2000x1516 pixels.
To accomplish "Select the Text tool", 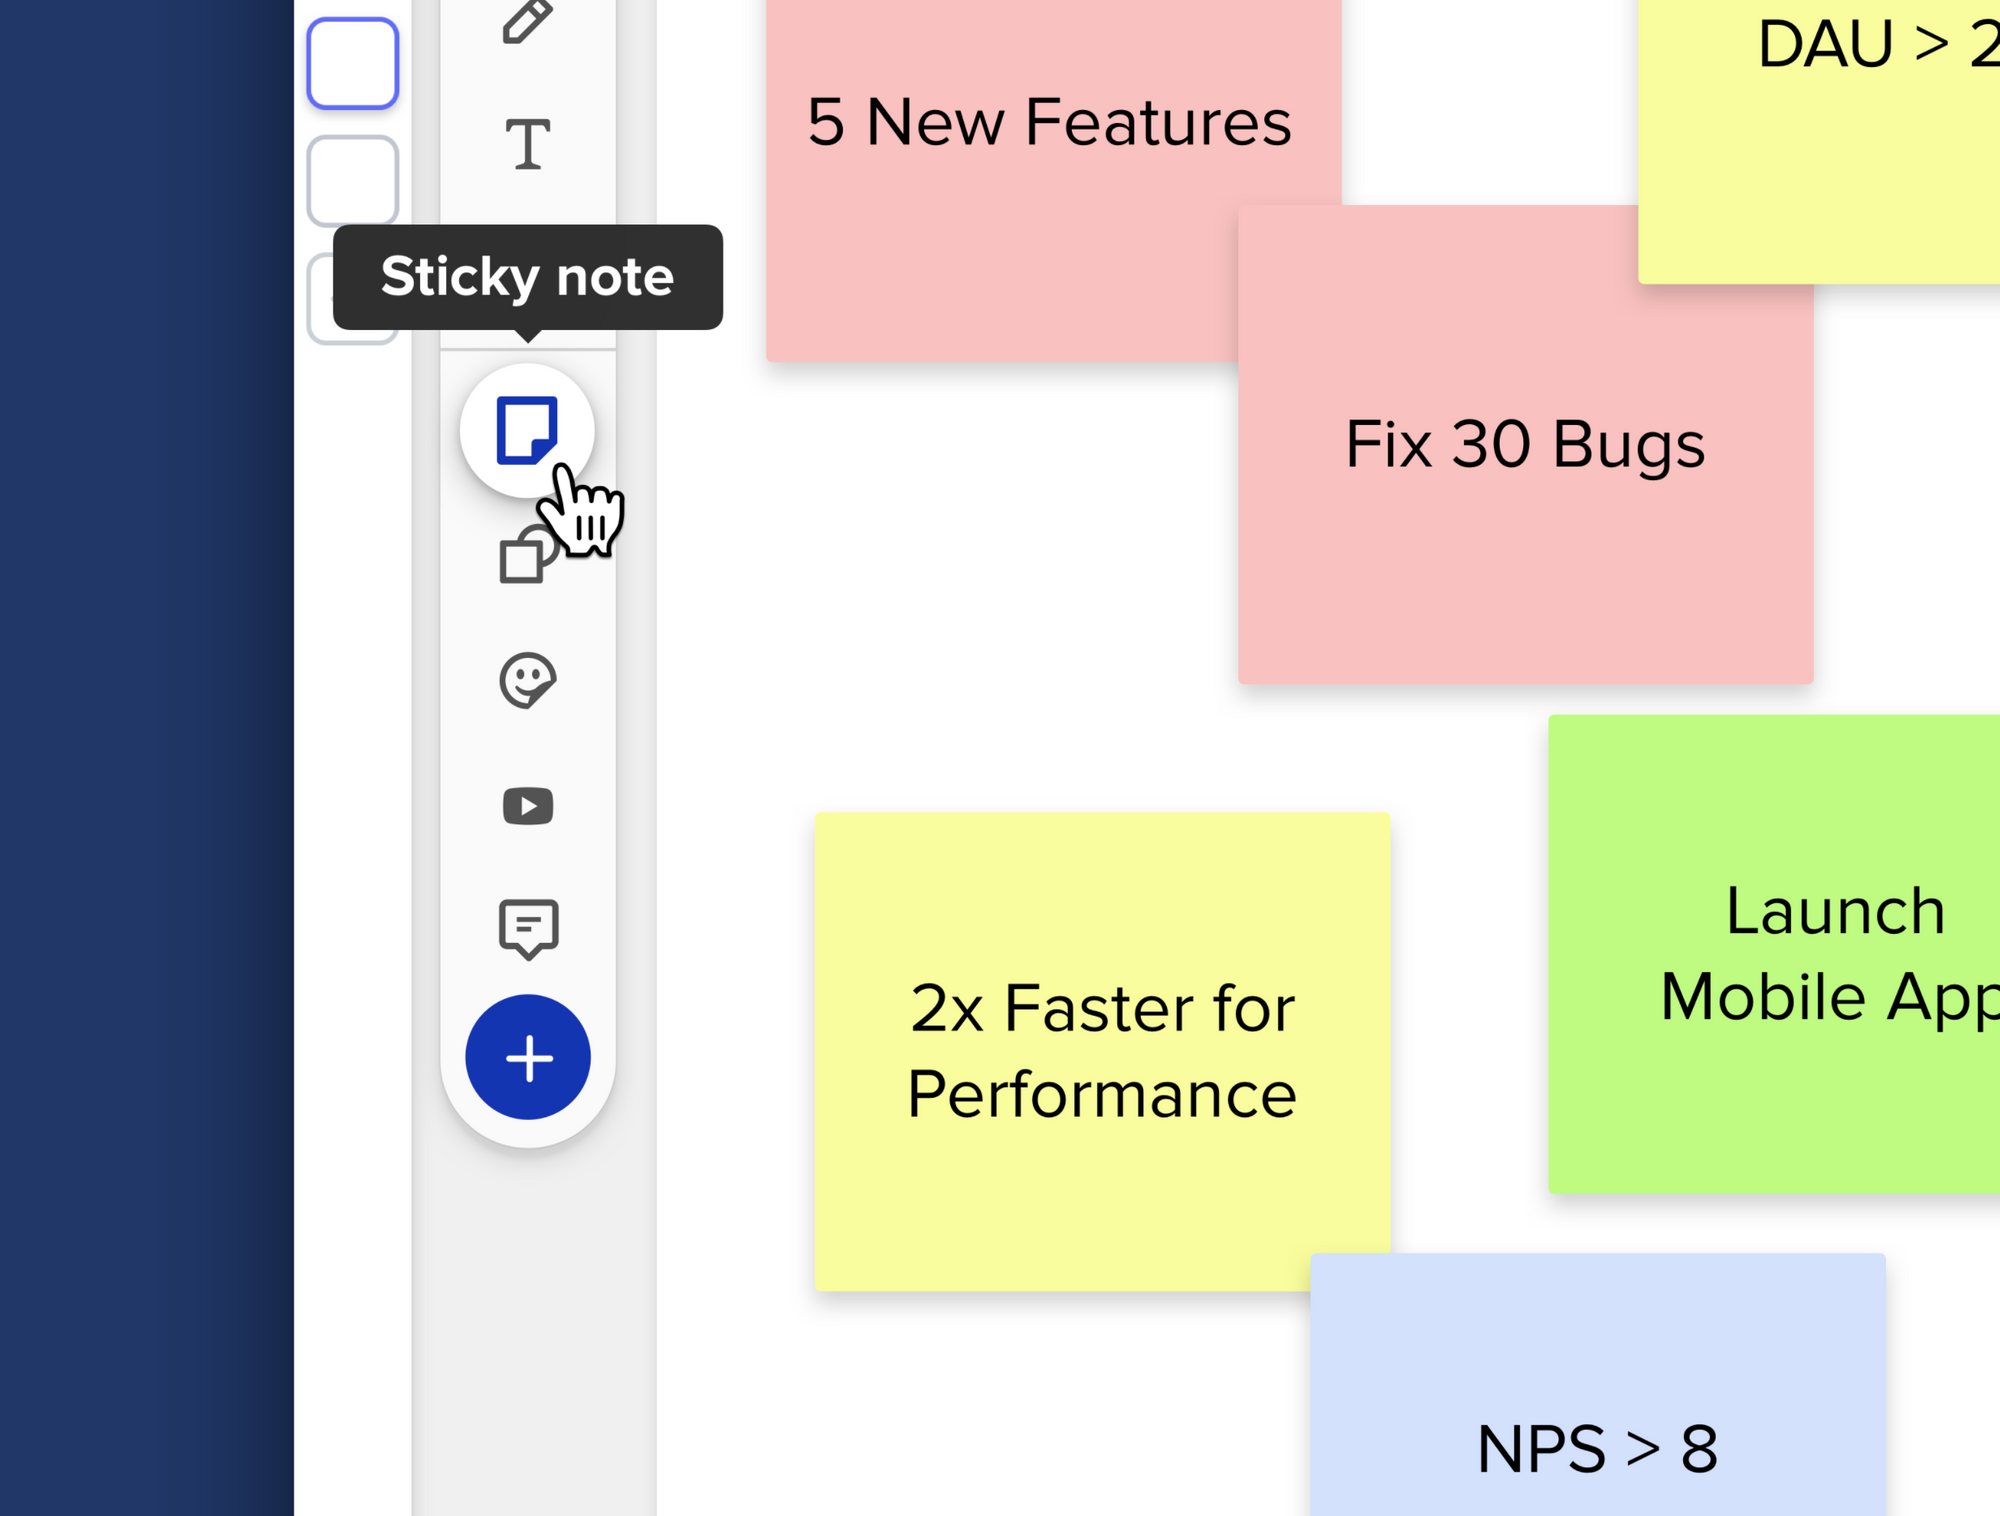I will pyautogui.click(x=527, y=145).
